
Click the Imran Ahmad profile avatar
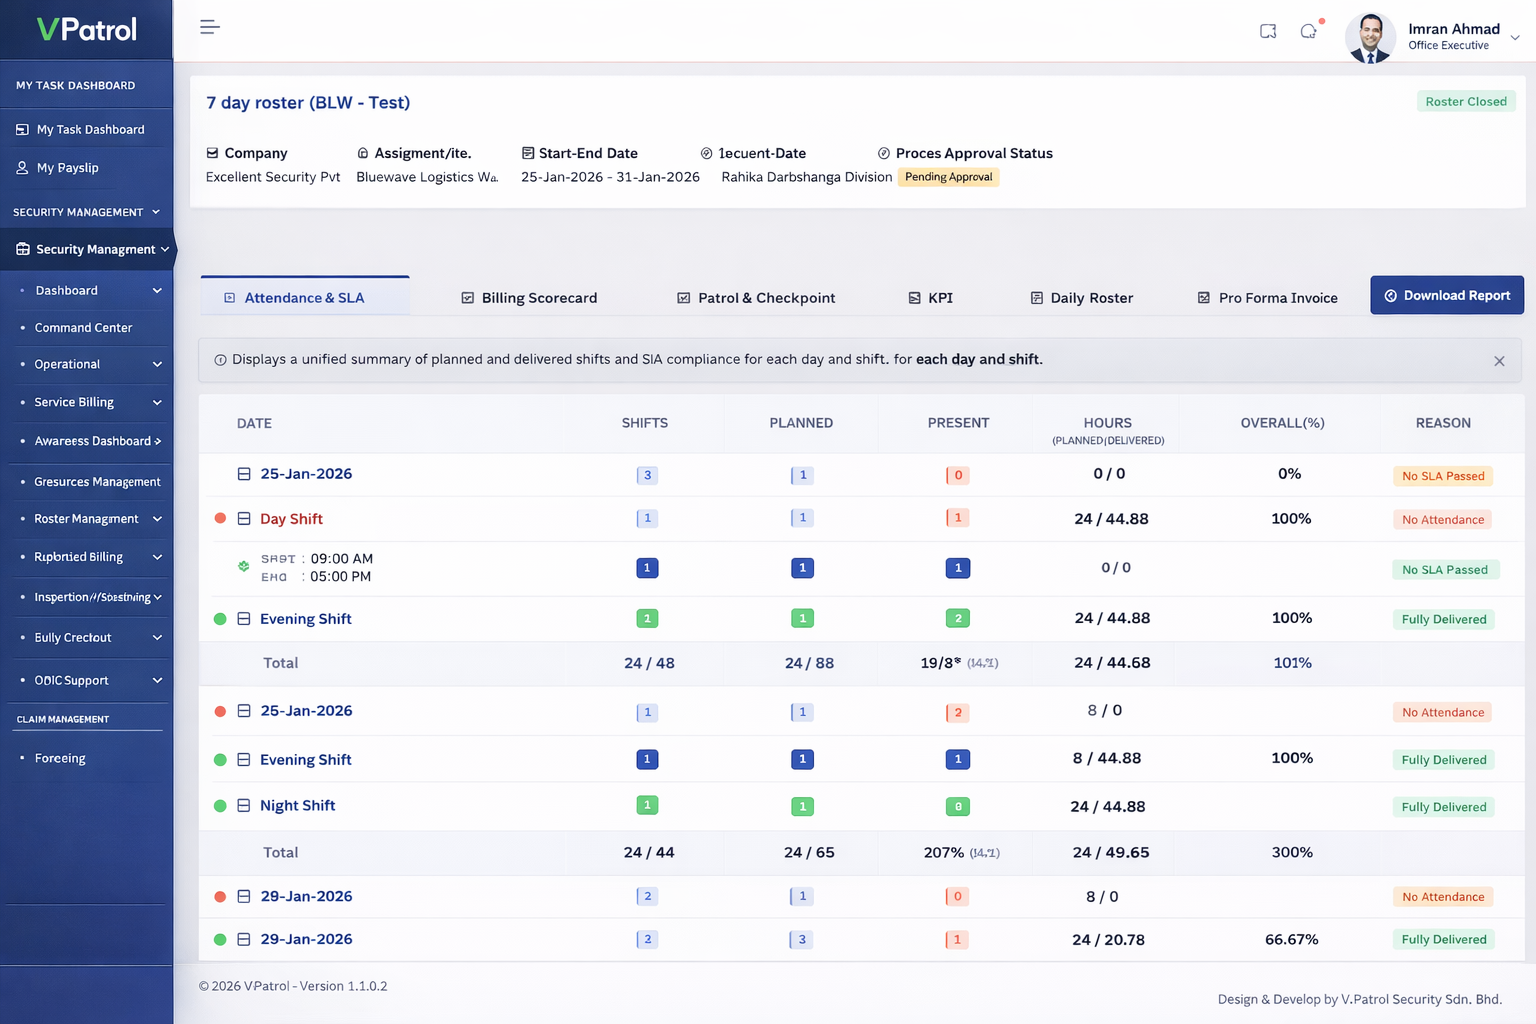[1370, 38]
